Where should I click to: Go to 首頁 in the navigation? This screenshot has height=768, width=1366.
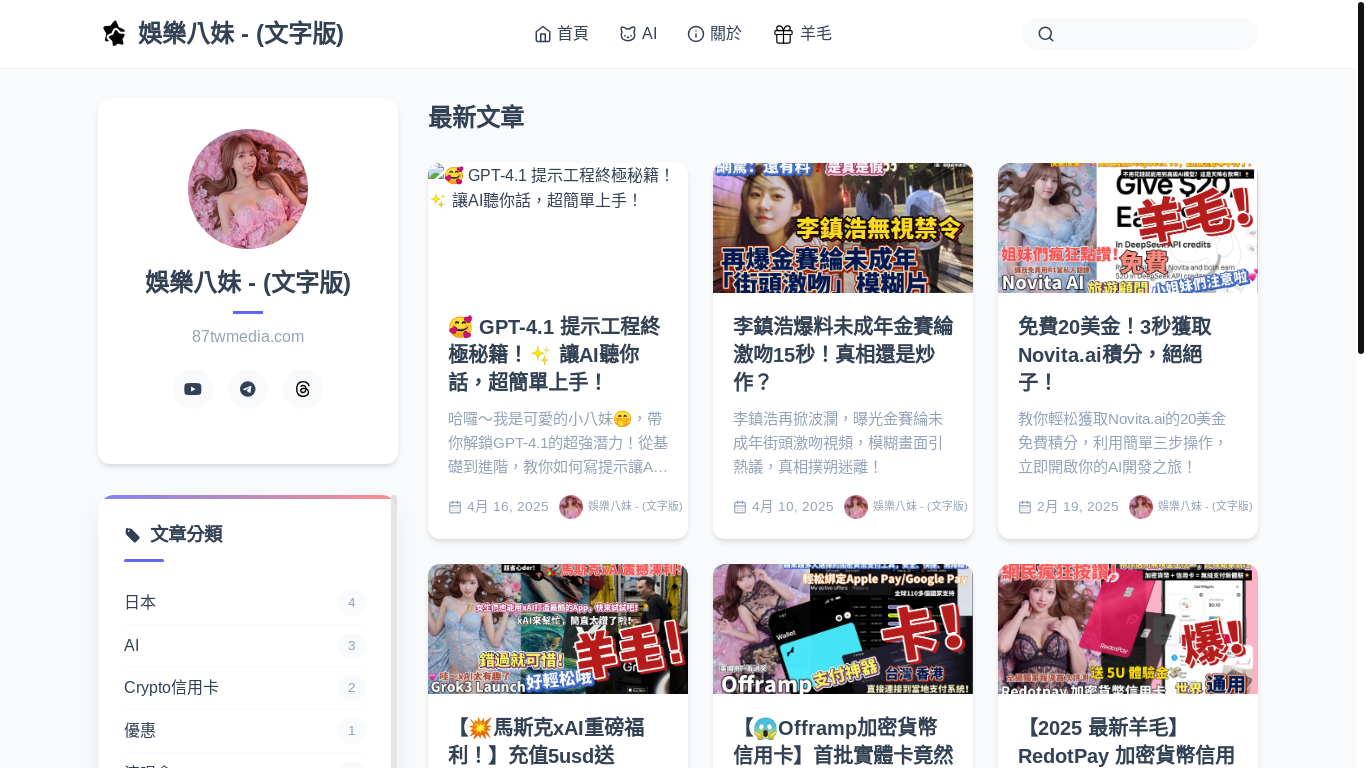(562, 34)
